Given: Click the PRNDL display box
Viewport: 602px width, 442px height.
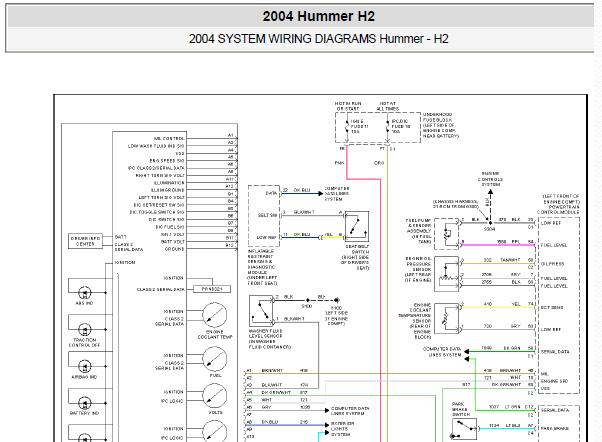Looking at the screenshot, I should pyautogui.click(x=212, y=289).
